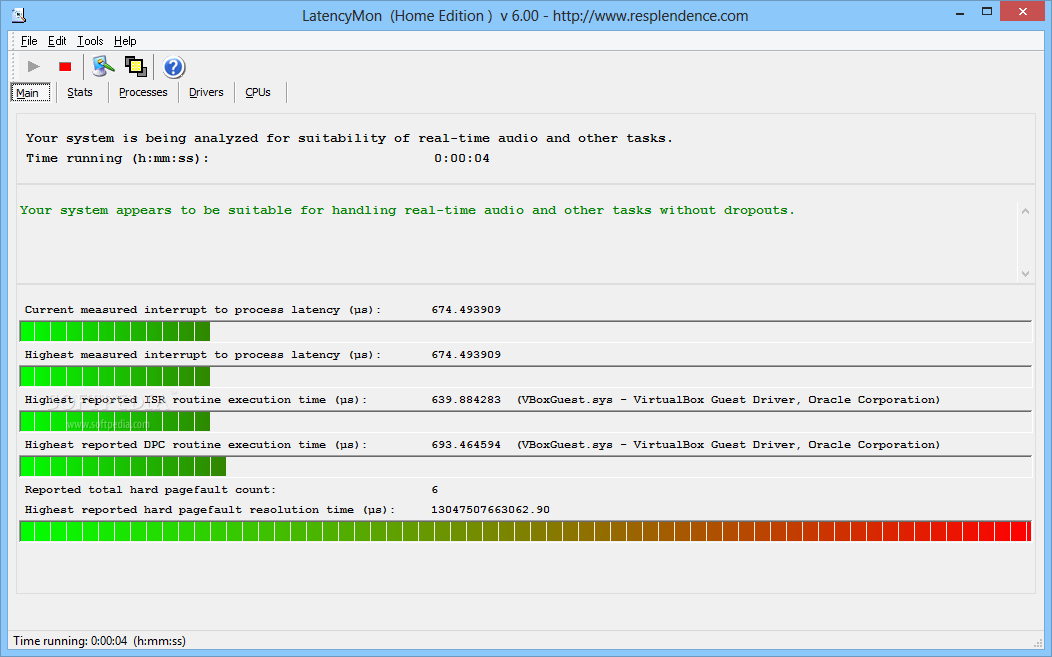Viewport: 1052px width, 657px height.
Task: Expand the Tools menu
Action: [90, 41]
